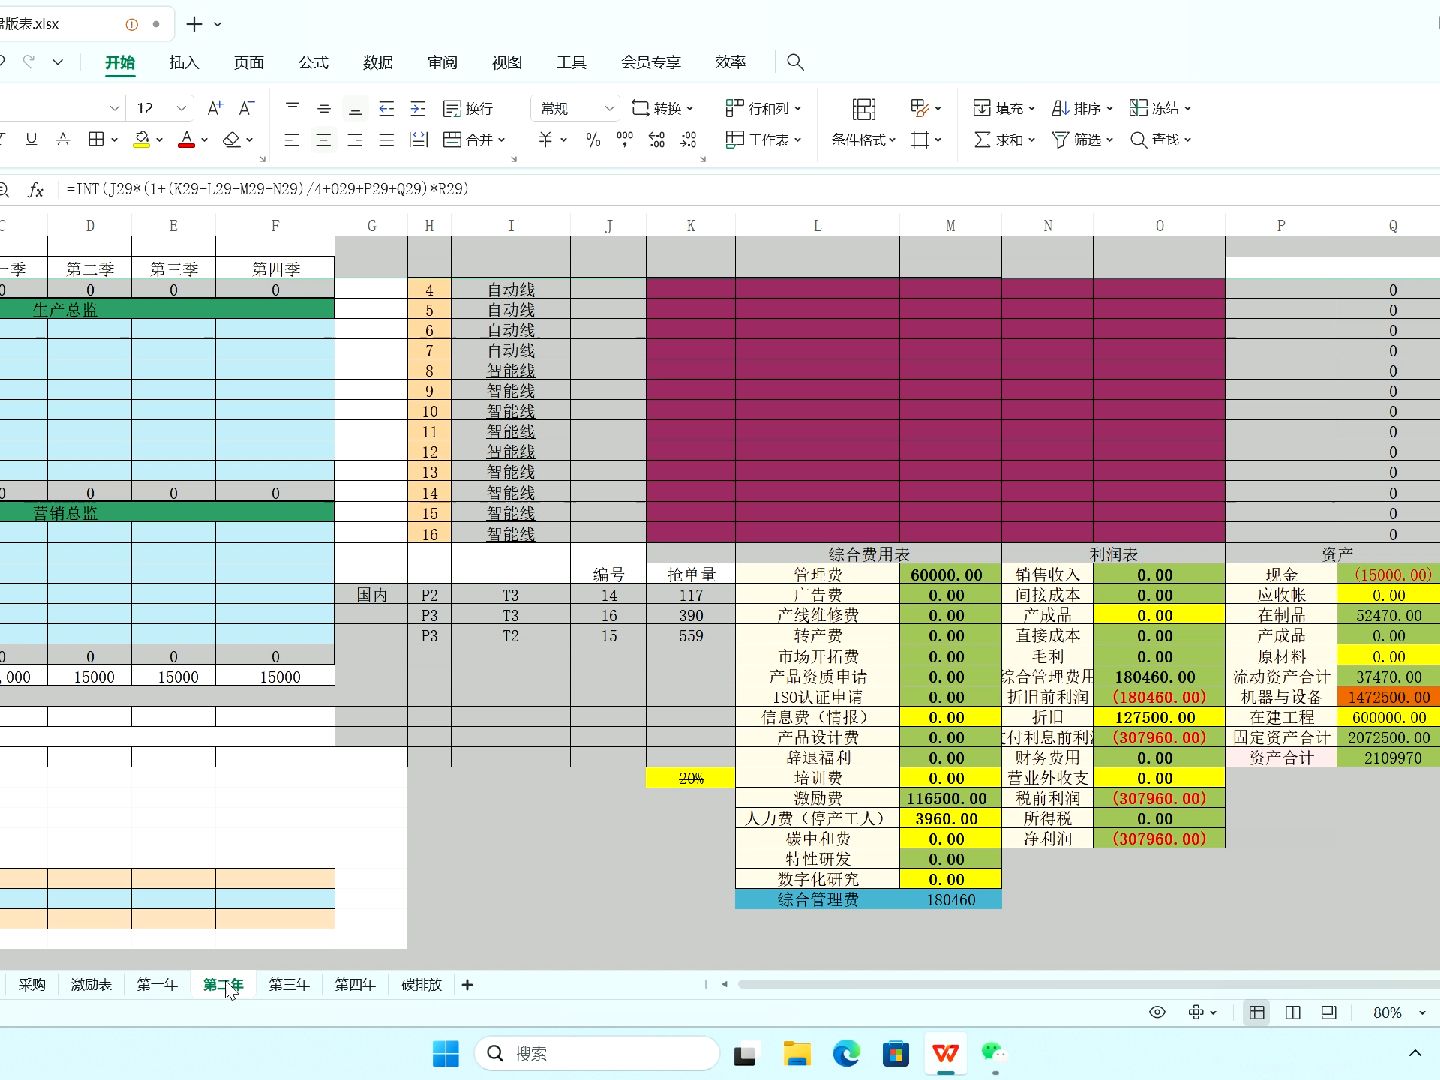
Task: Open the font size dropdown
Action: click(181, 108)
